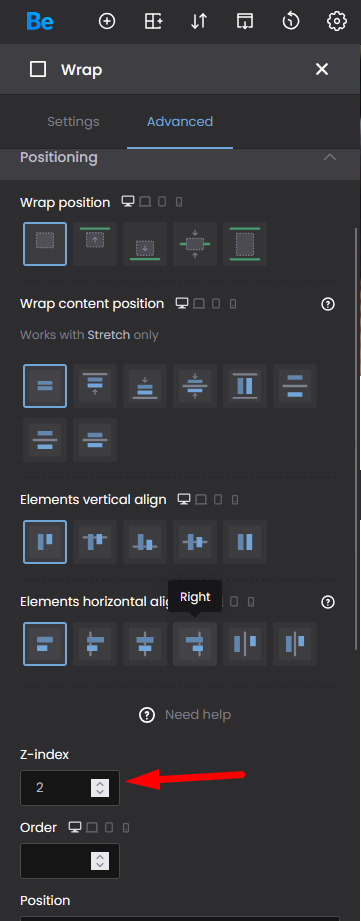Open help for Wrap content position
Screen dimensions: 361x921
[x=328, y=304]
